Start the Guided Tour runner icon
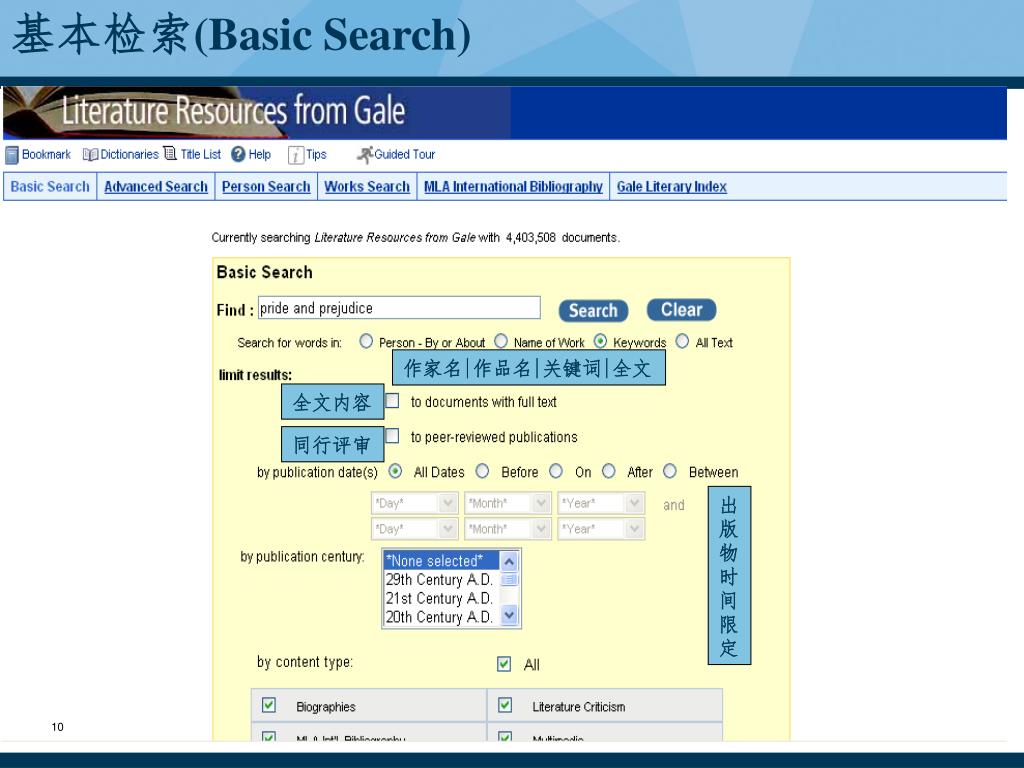 pos(364,154)
